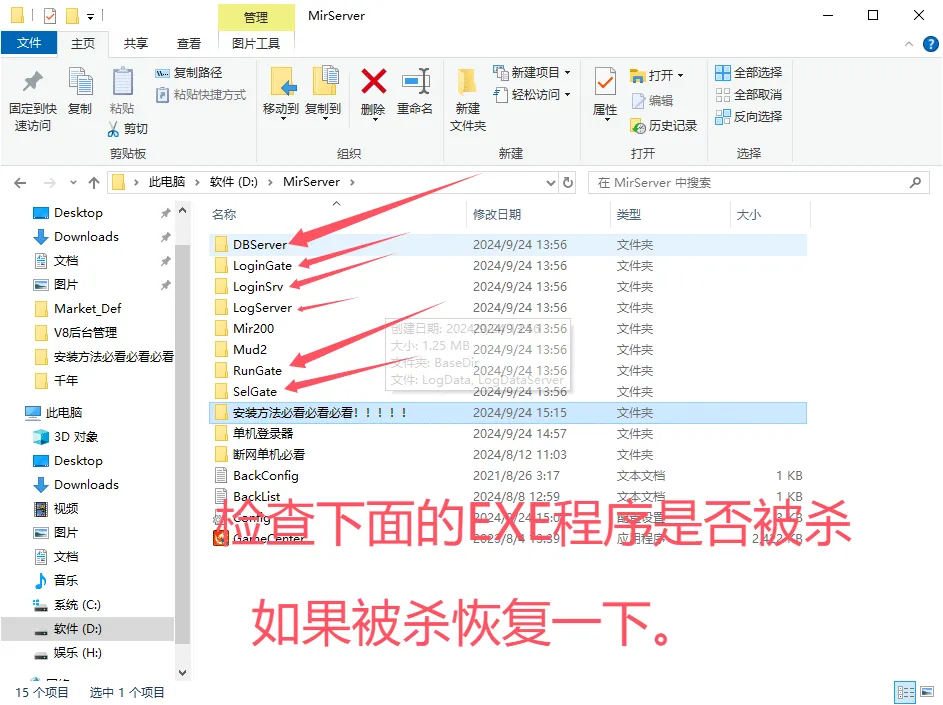Click the Forward navigation arrow
The image size is (943, 705).
click(50, 182)
